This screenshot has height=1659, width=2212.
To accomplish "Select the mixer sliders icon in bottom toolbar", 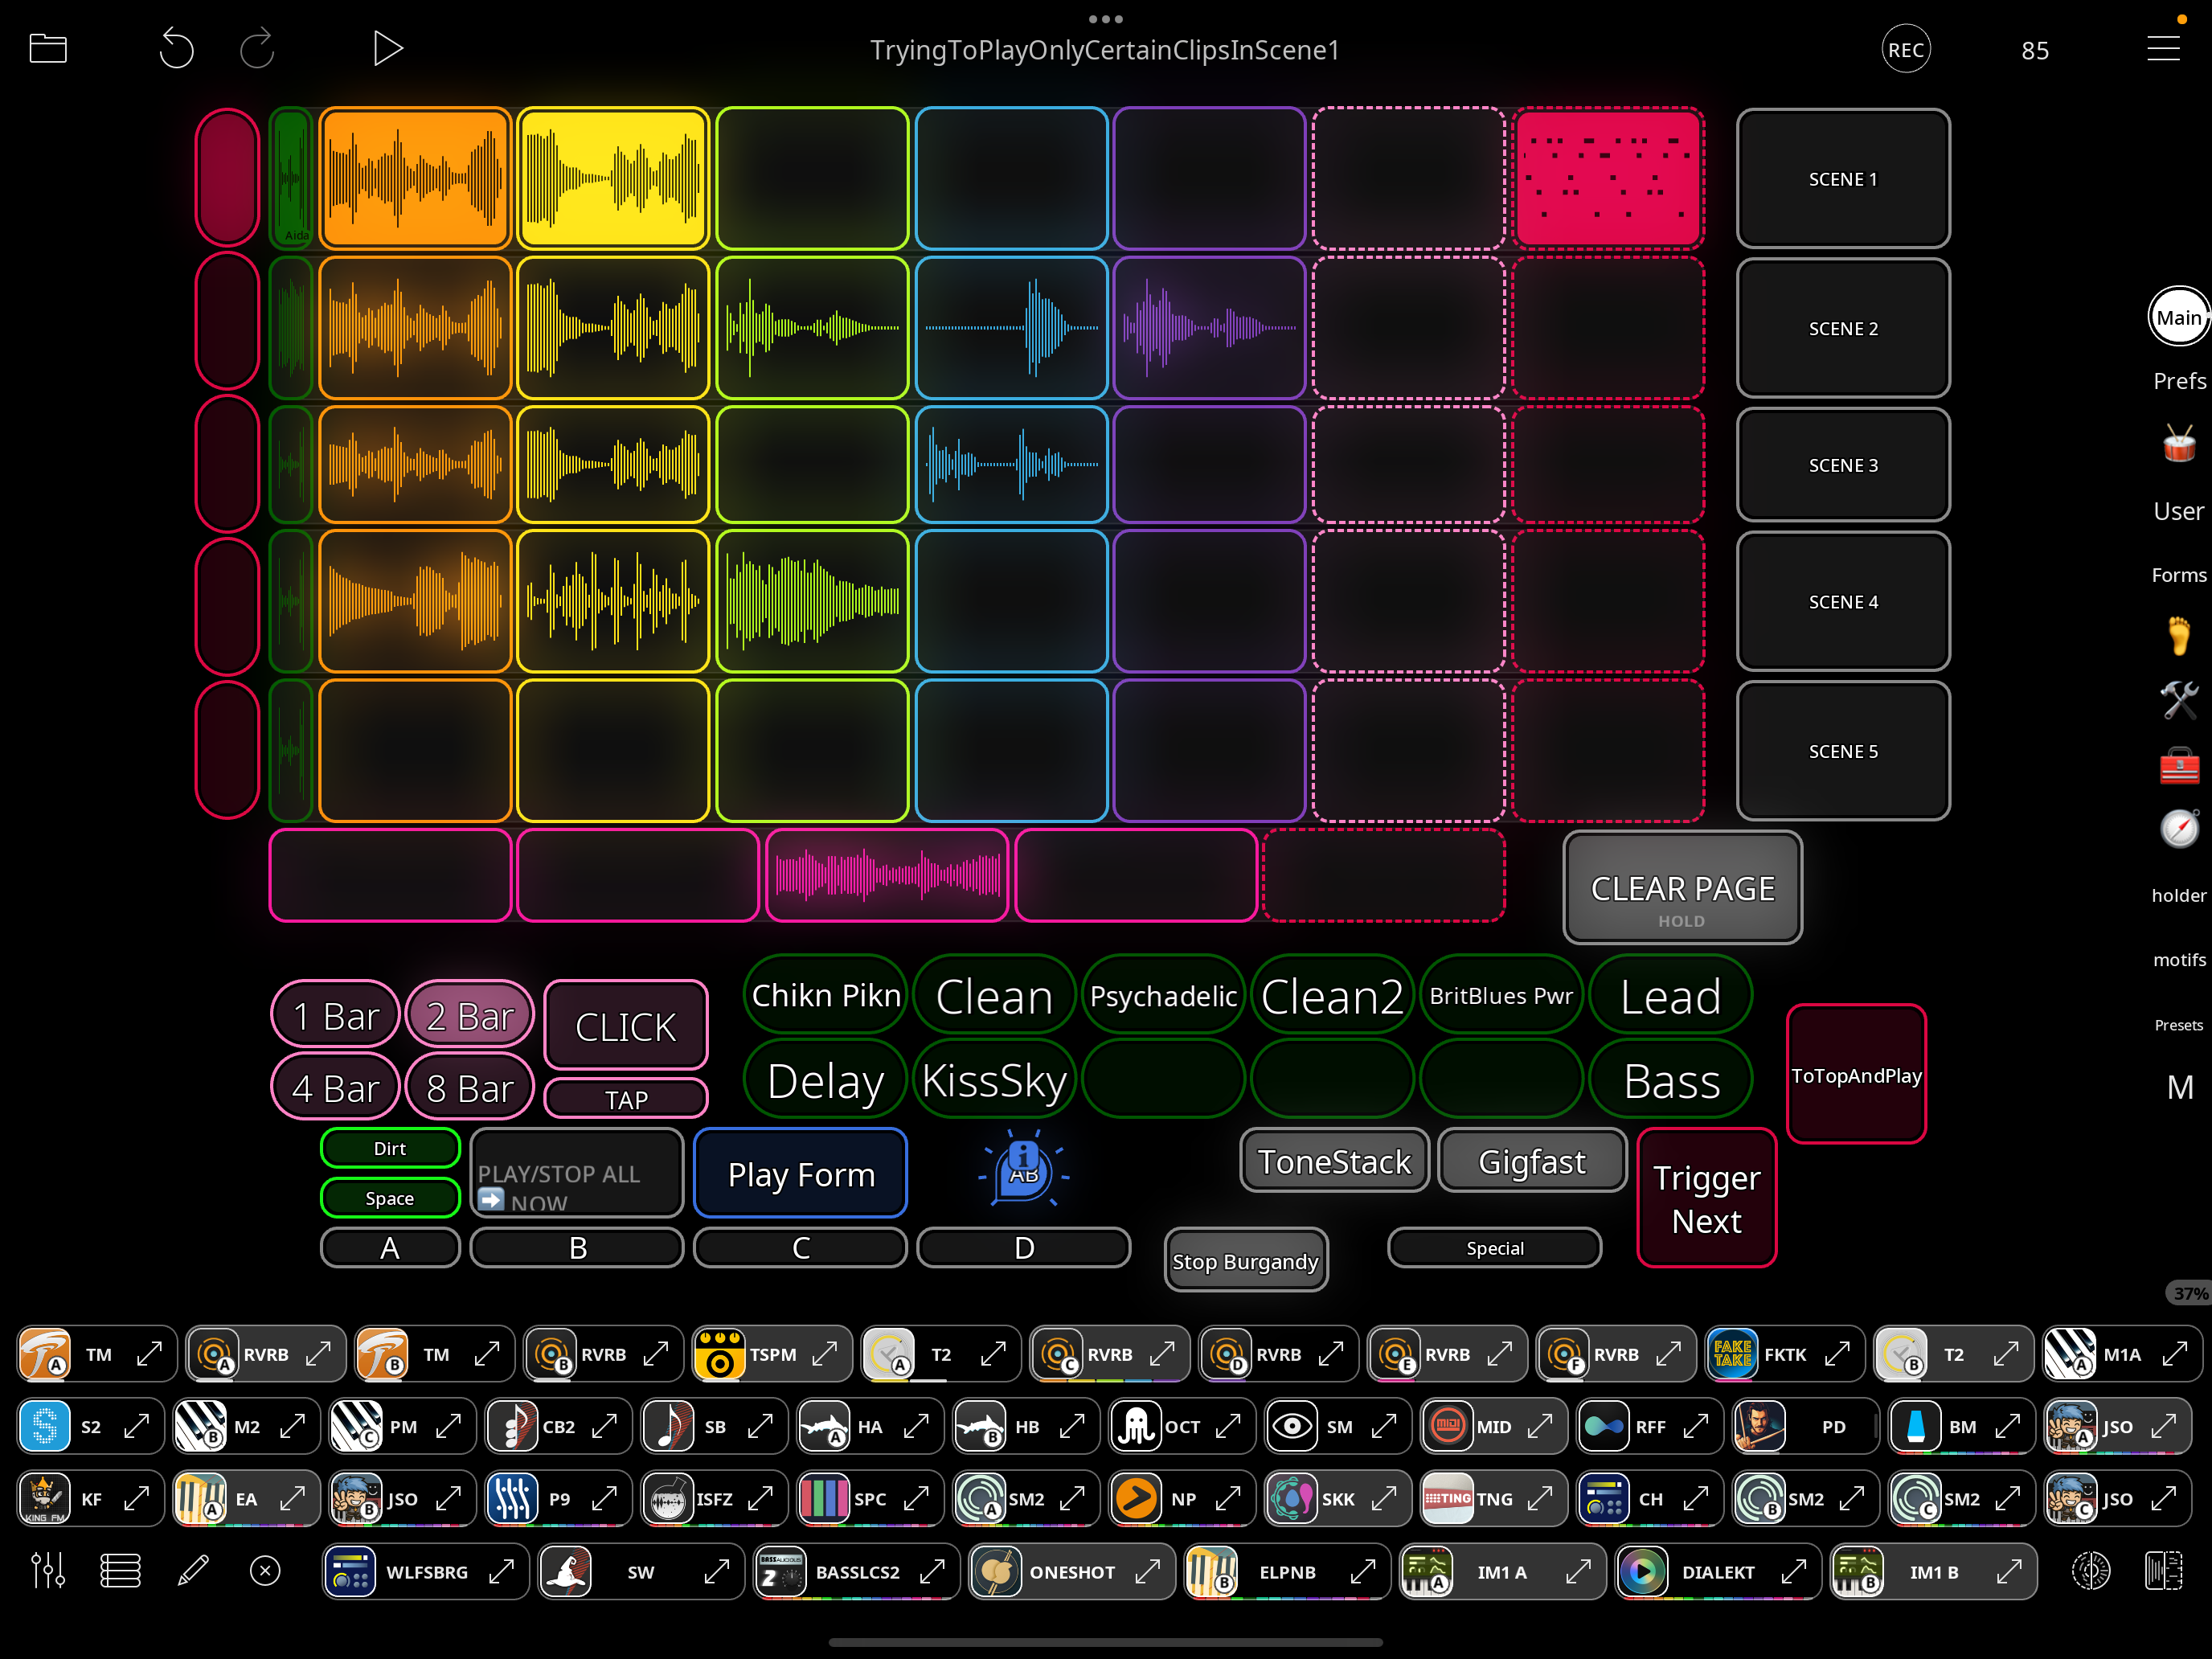I will (x=47, y=1570).
